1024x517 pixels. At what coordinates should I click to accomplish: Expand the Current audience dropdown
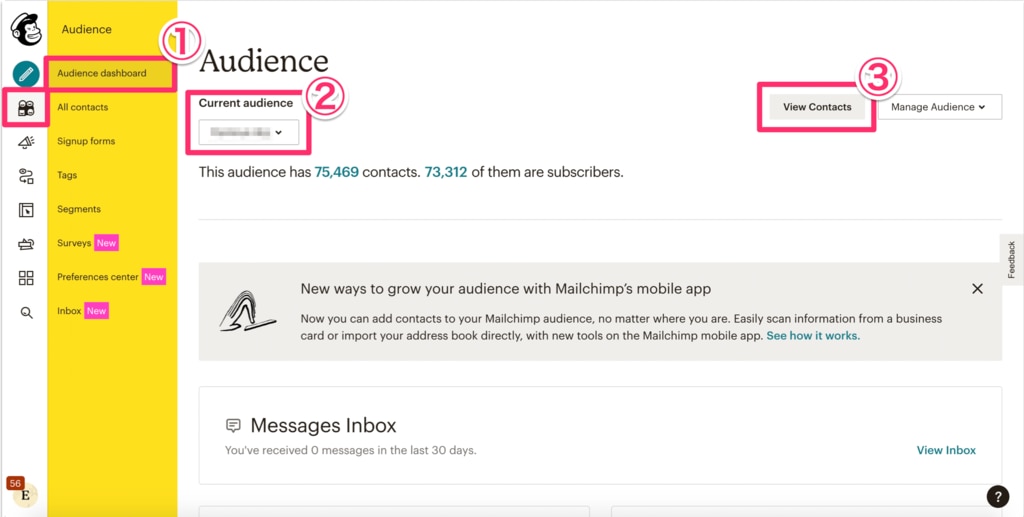249,132
